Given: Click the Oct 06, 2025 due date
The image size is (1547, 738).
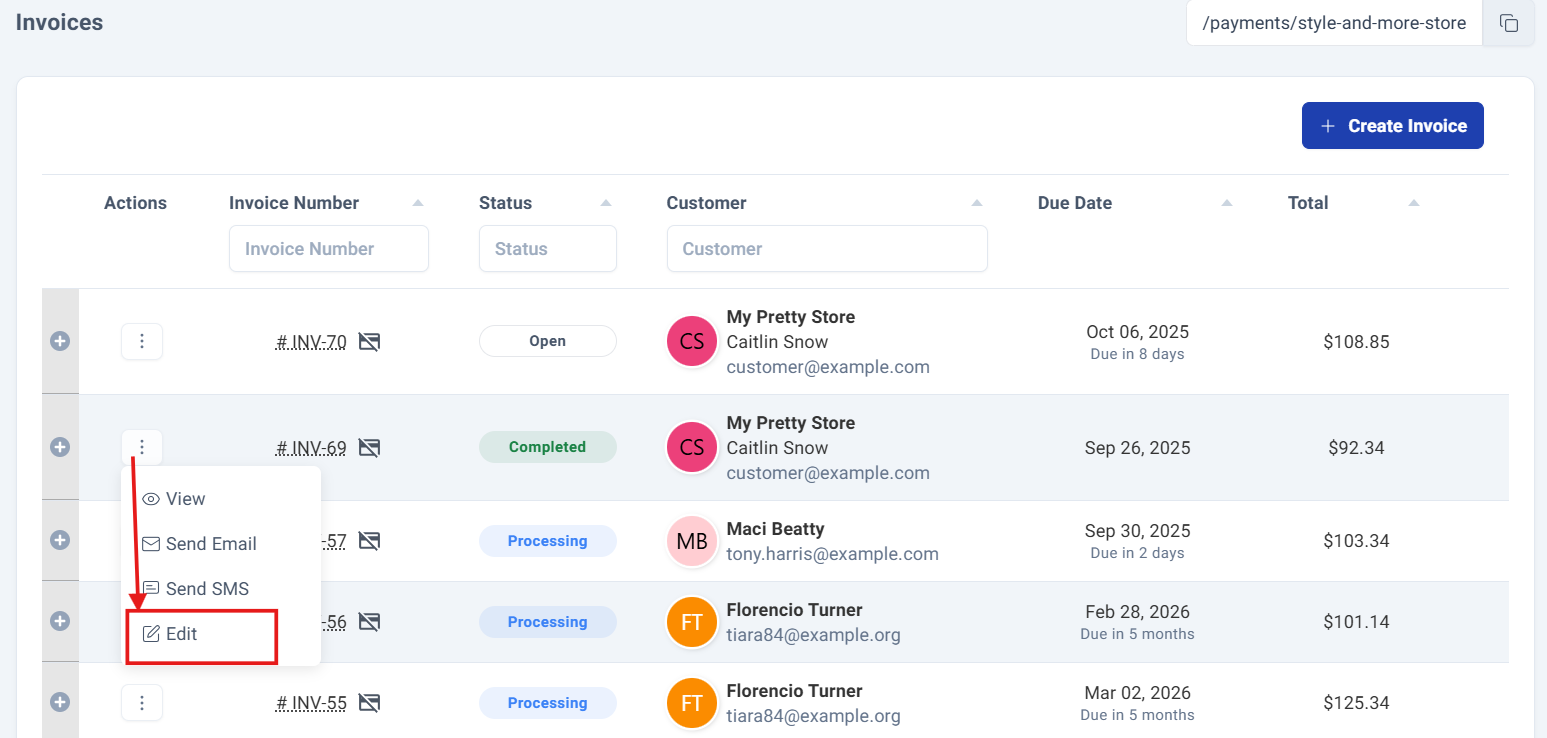Looking at the screenshot, I should (1138, 332).
